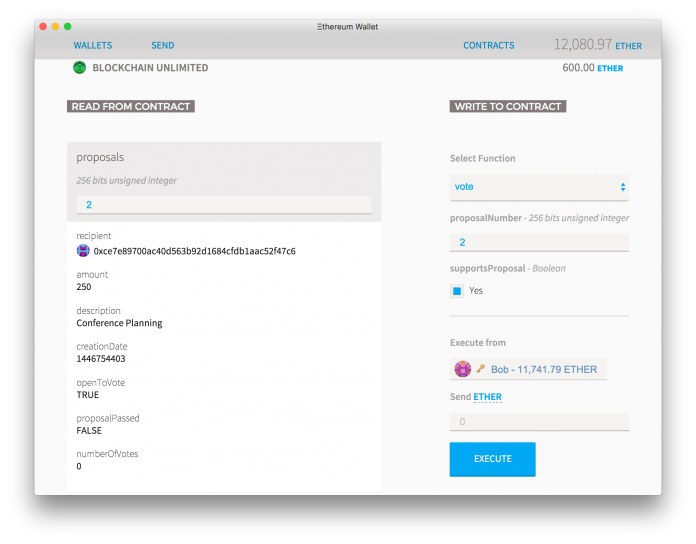The width and height of the screenshot is (696, 544).
Task: Click the proposalNumber input field
Action: pyautogui.click(x=539, y=242)
